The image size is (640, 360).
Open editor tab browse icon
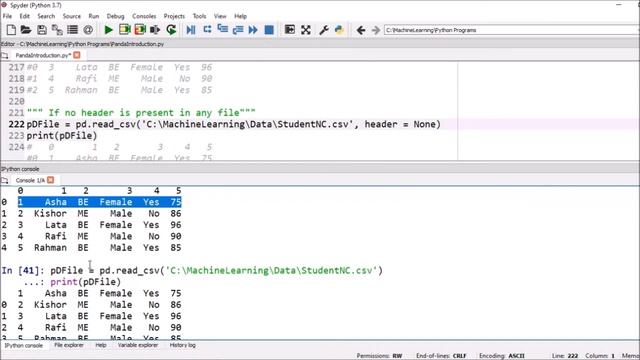tap(4, 55)
